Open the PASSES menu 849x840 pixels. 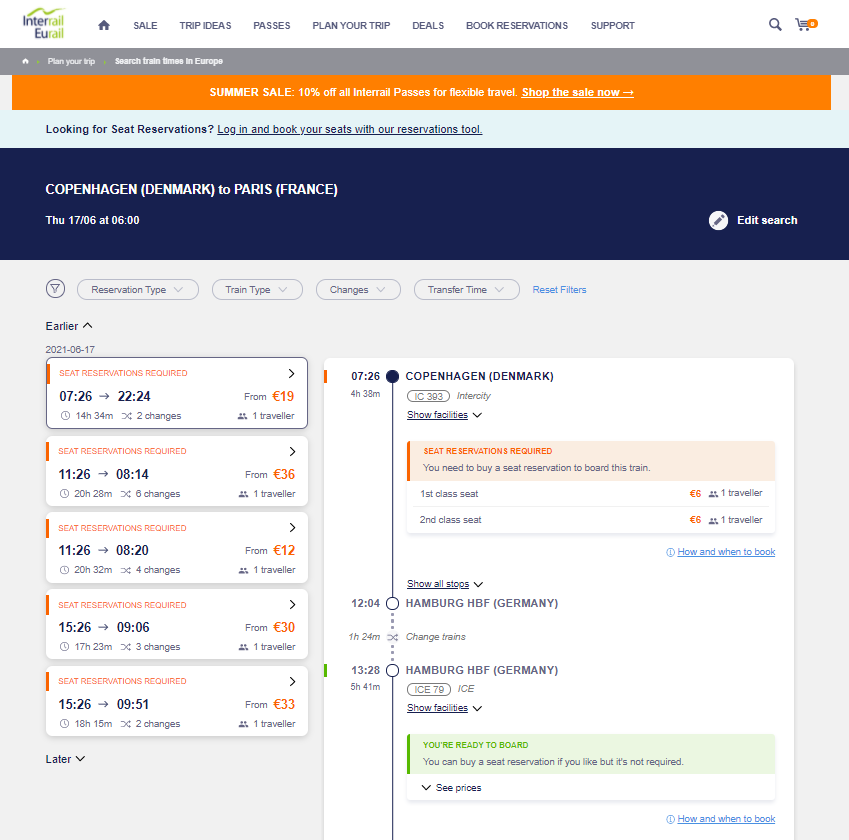click(x=271, y=25)
